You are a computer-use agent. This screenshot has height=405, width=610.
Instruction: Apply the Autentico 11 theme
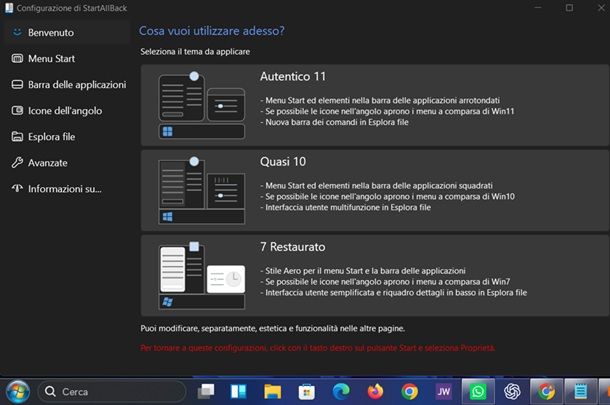(x=375, y=105)
